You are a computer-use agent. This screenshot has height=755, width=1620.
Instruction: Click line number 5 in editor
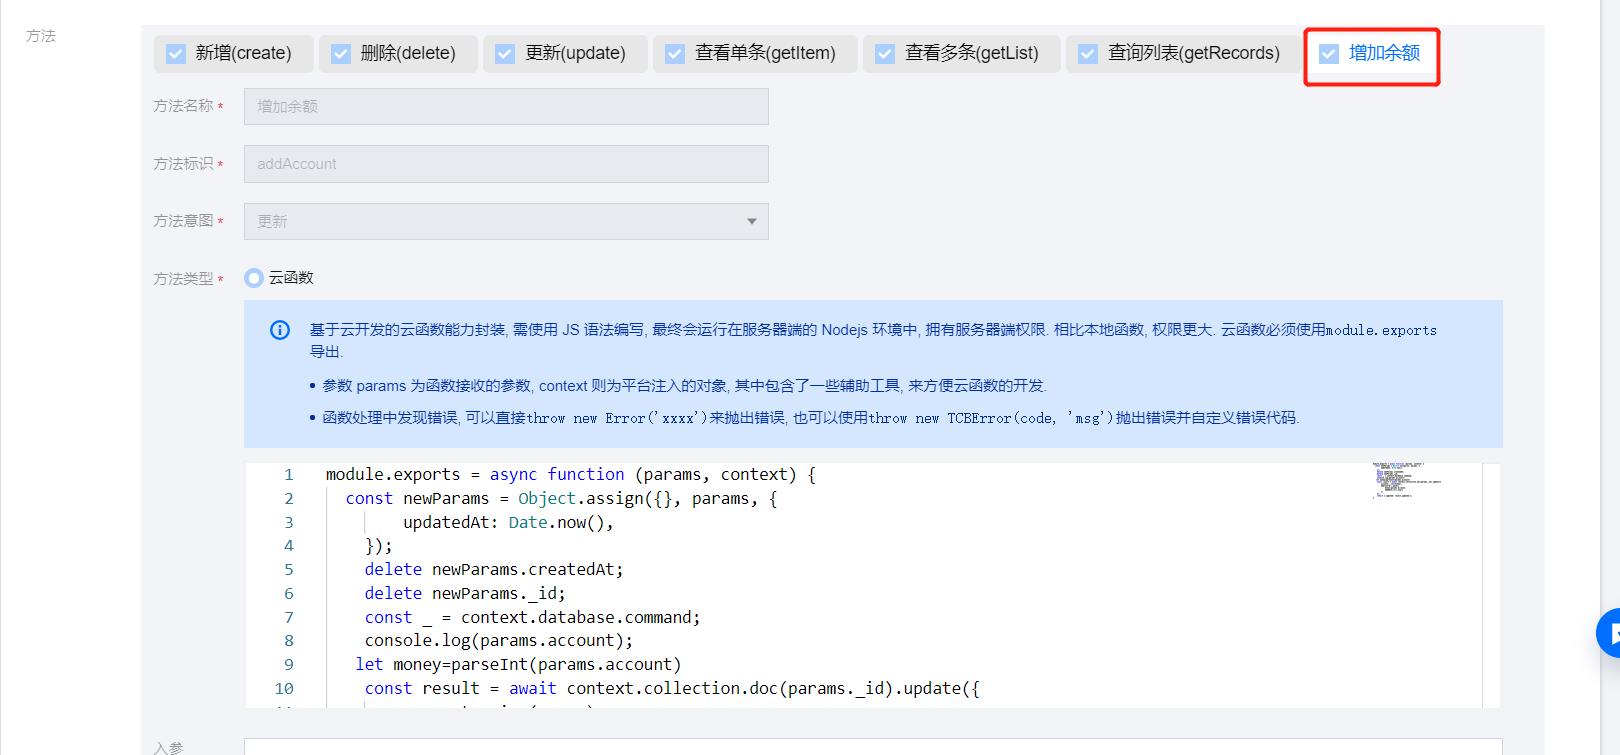coord(289,570)
